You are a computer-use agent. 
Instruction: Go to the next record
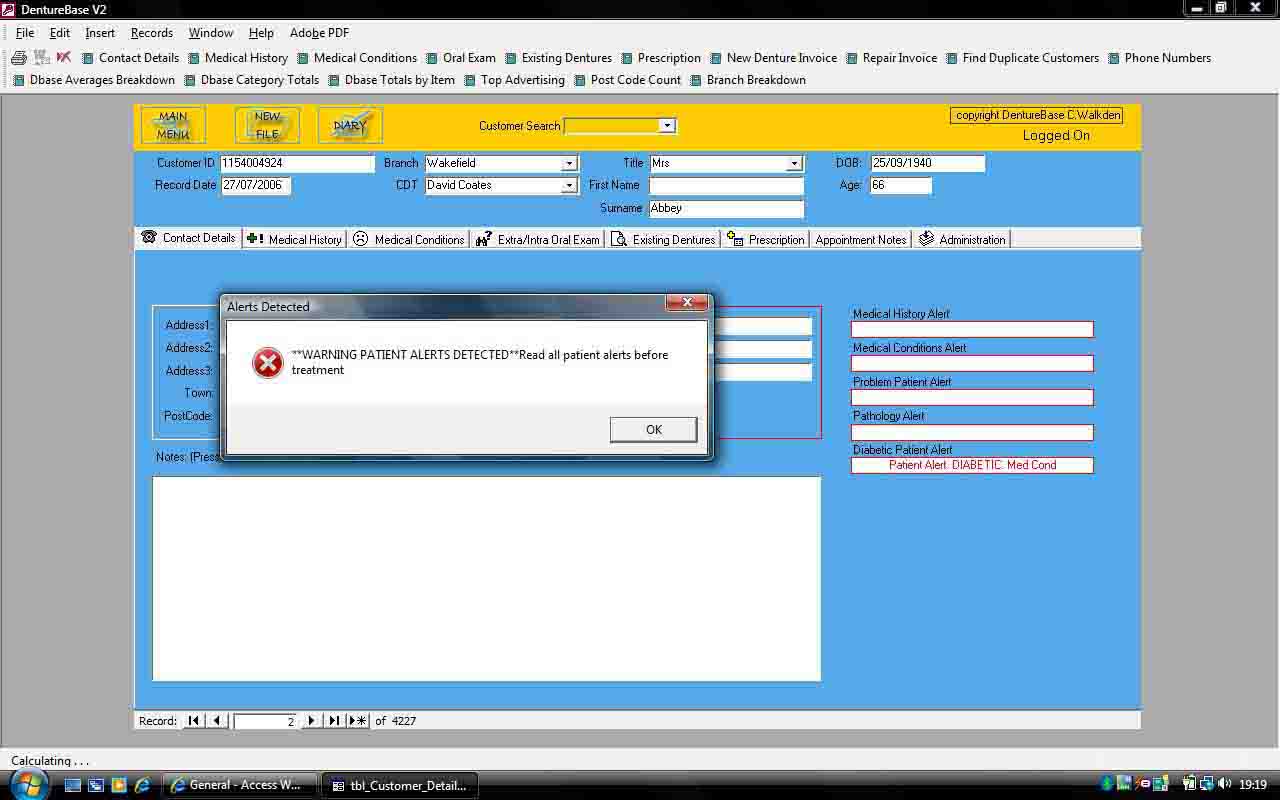311,721
